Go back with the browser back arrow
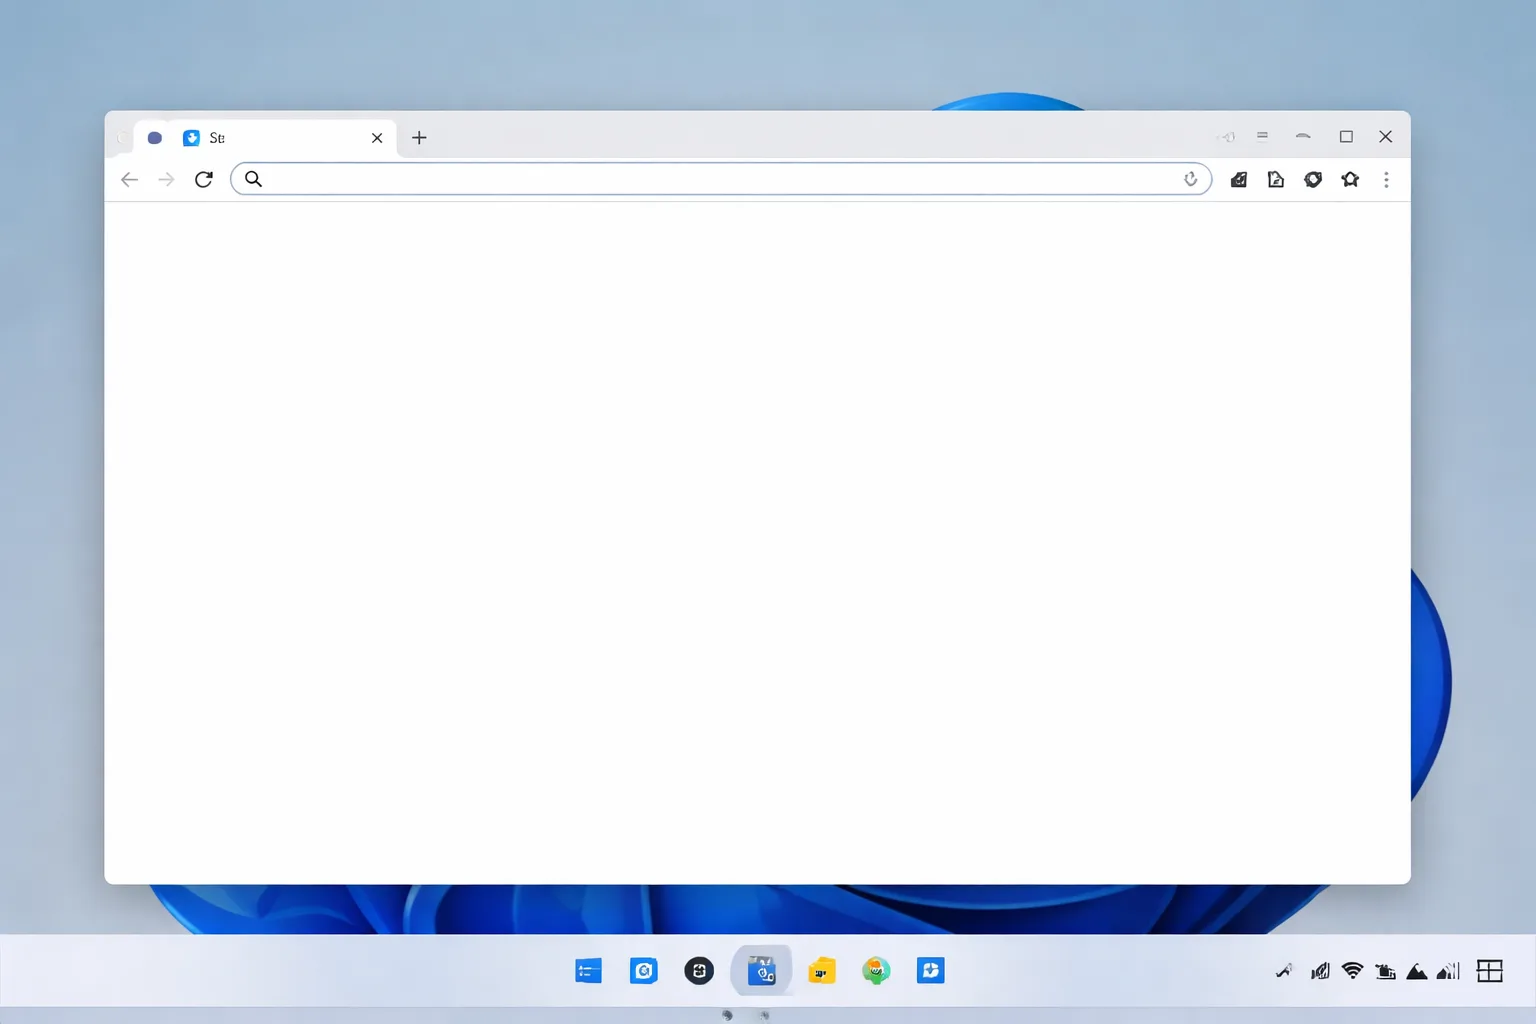This screenshot has height=1024, width=1536. [x=129, y=180]
